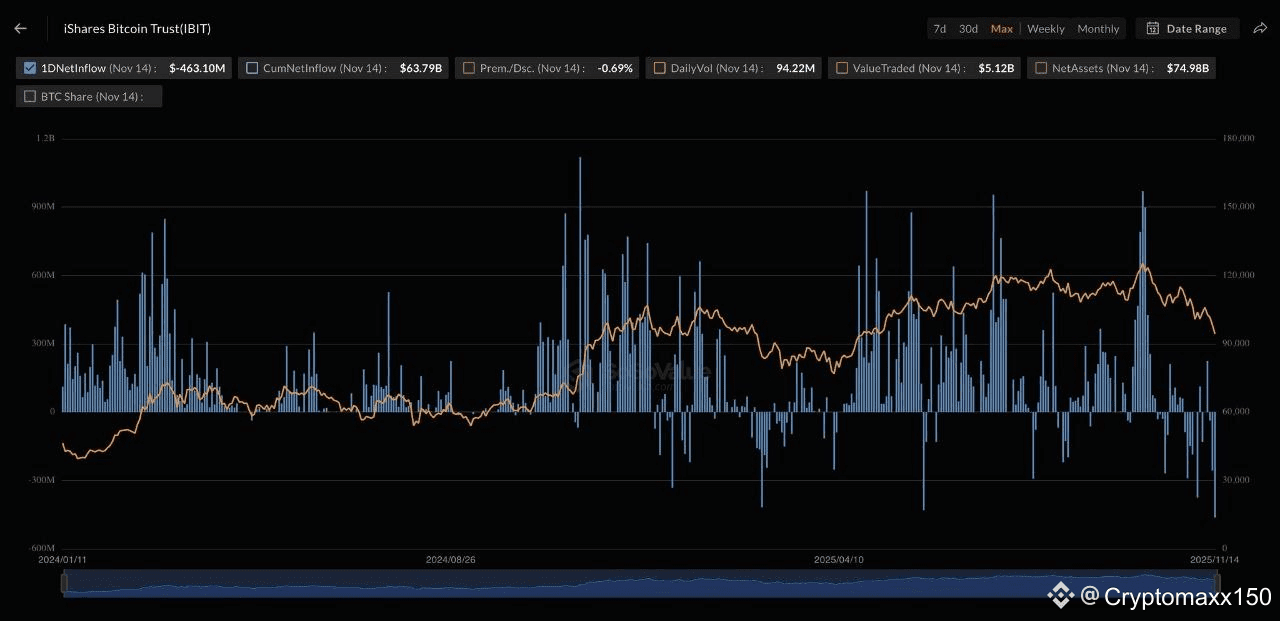Check the DailyVol series box
This screenshot has width=1280, height=621.
[x=659, y=69]
